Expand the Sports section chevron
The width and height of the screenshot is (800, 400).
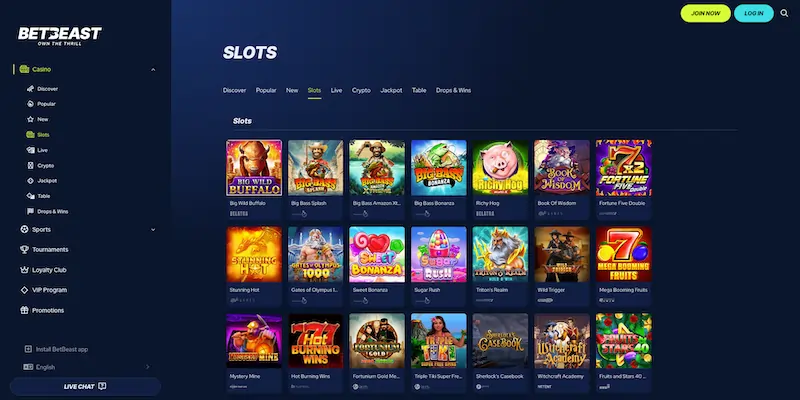coord(153,230)
